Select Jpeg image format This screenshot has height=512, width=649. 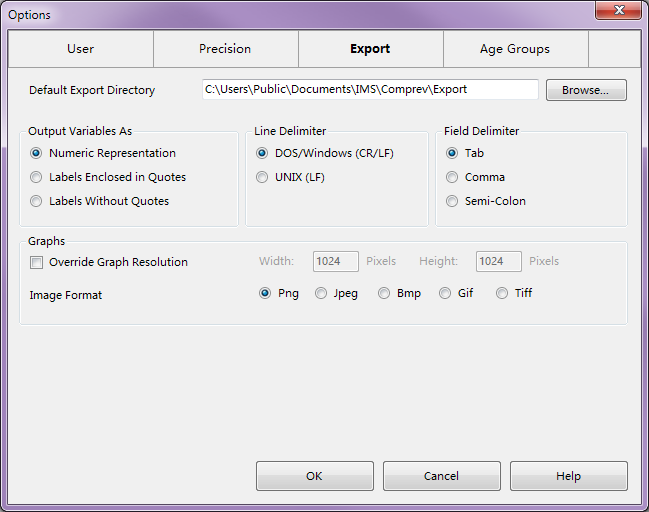click(x=321, y=293)
